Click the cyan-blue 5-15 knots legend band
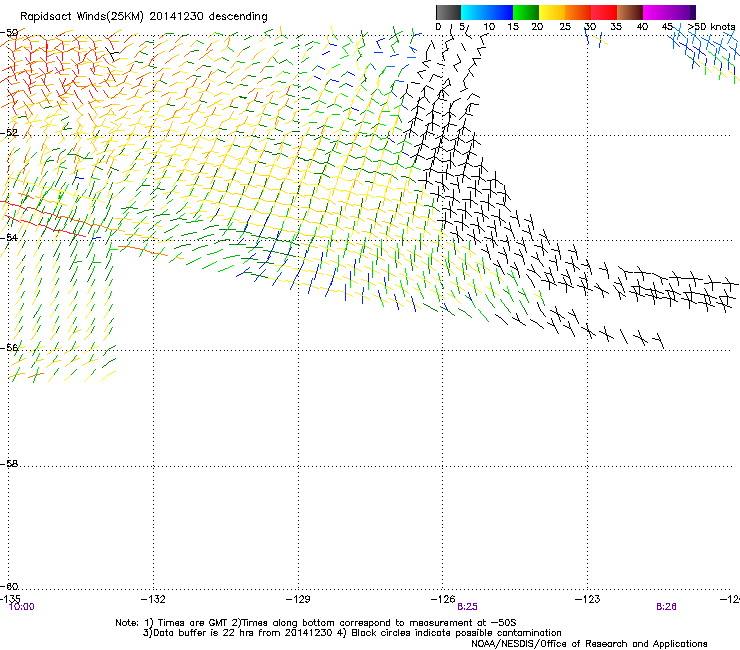The height and width of the screenshot is (650, 740). click(x=487, y=12)
